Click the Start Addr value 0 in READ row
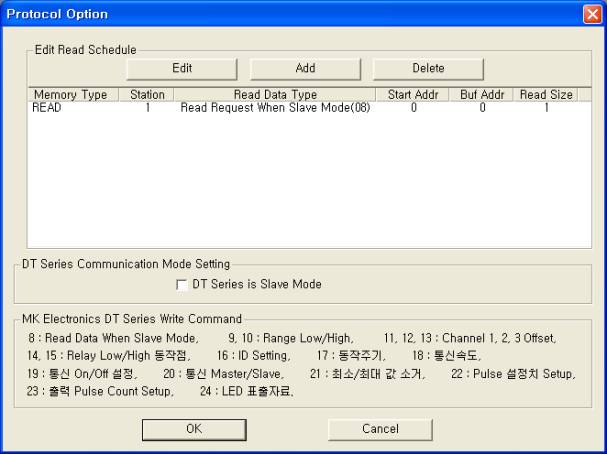 point(412,107)
